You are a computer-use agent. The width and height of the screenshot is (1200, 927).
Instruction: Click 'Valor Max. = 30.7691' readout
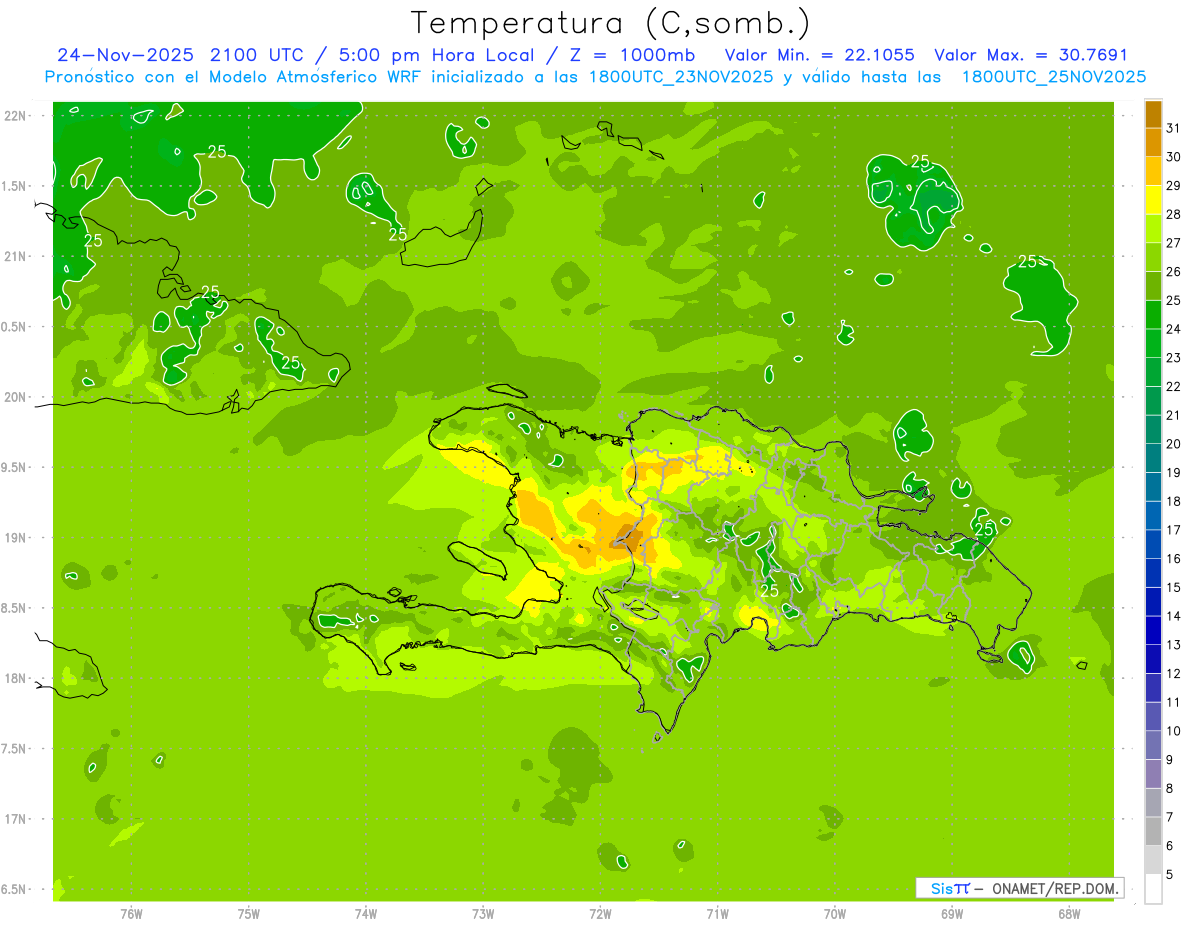pyautogui.click(x=1031, y=55)
